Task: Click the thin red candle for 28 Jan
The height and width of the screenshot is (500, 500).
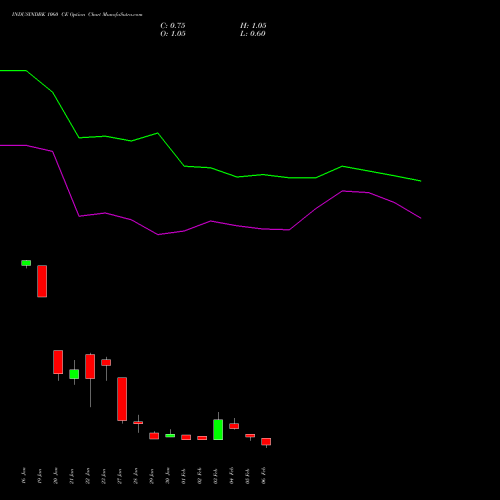Action: pos(138,423)
